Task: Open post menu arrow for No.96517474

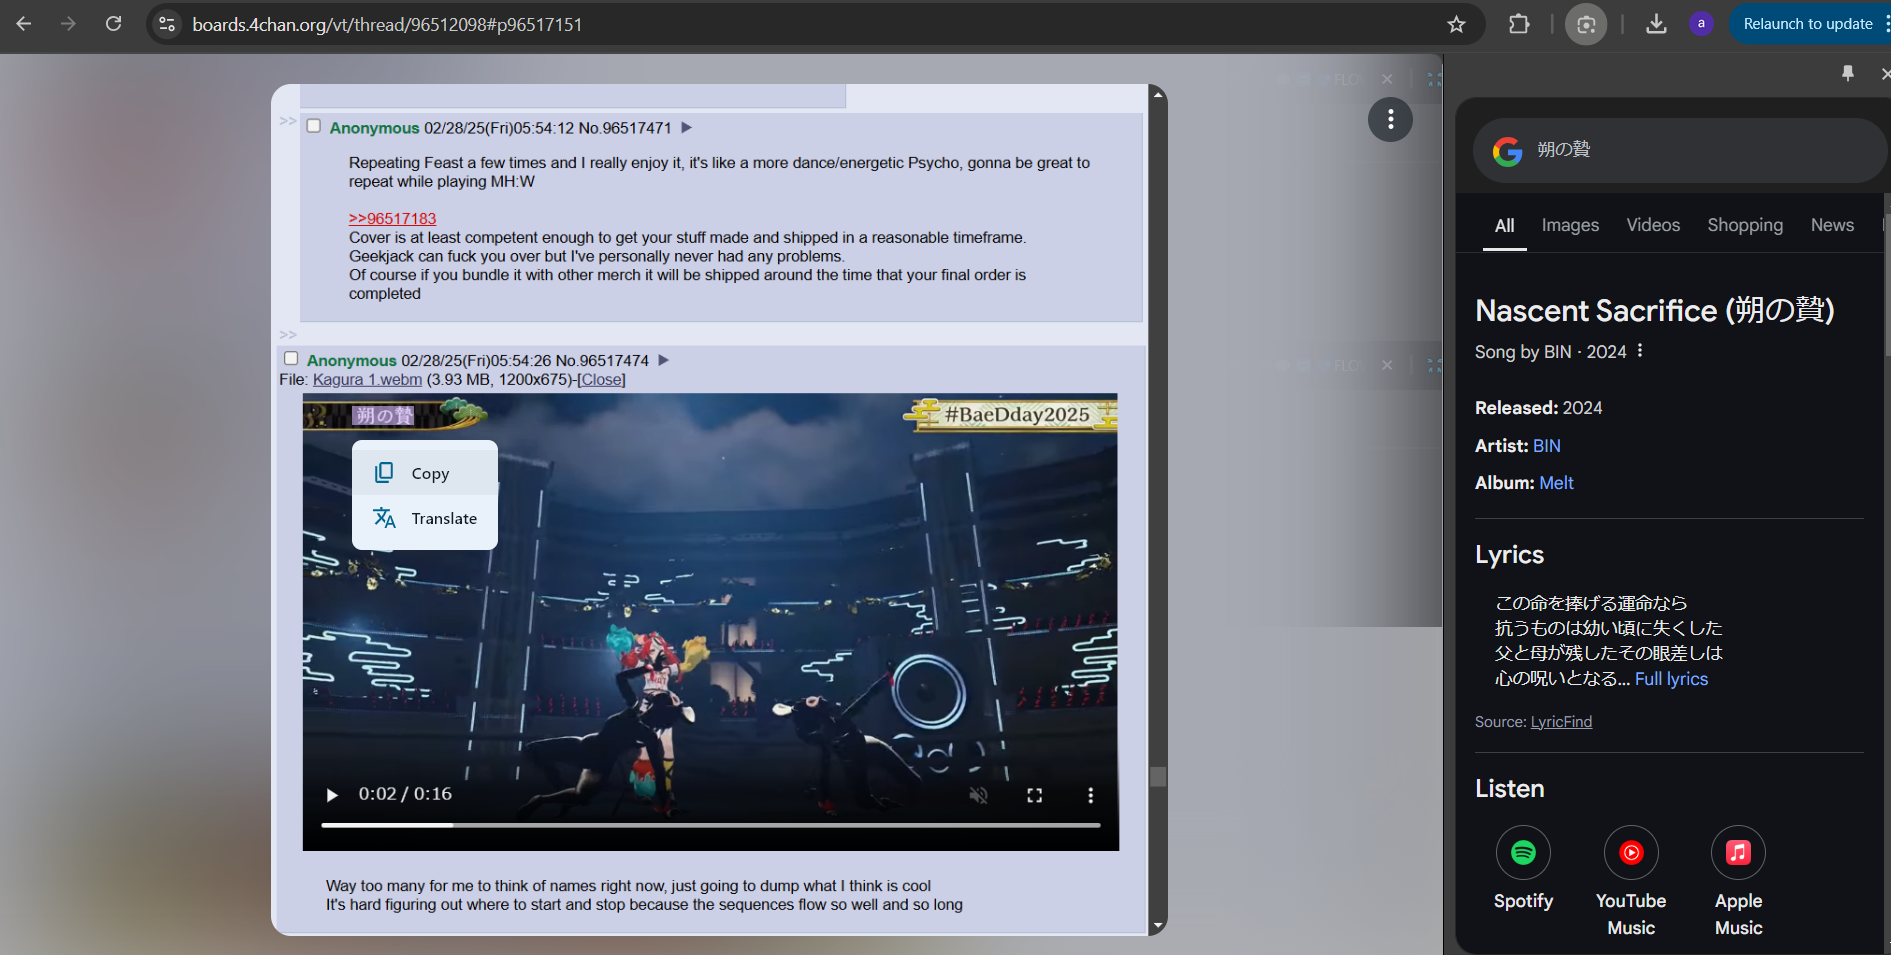Action: point(664,359)
